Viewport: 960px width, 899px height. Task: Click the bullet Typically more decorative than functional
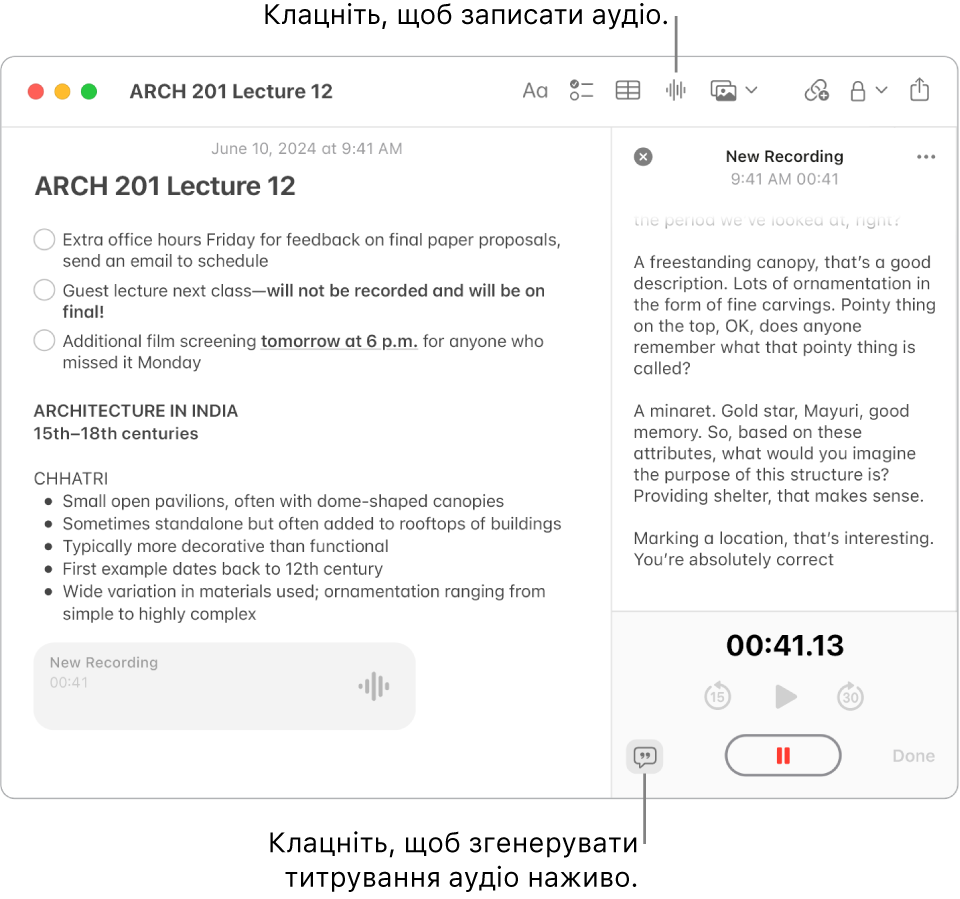click(225, 546)
